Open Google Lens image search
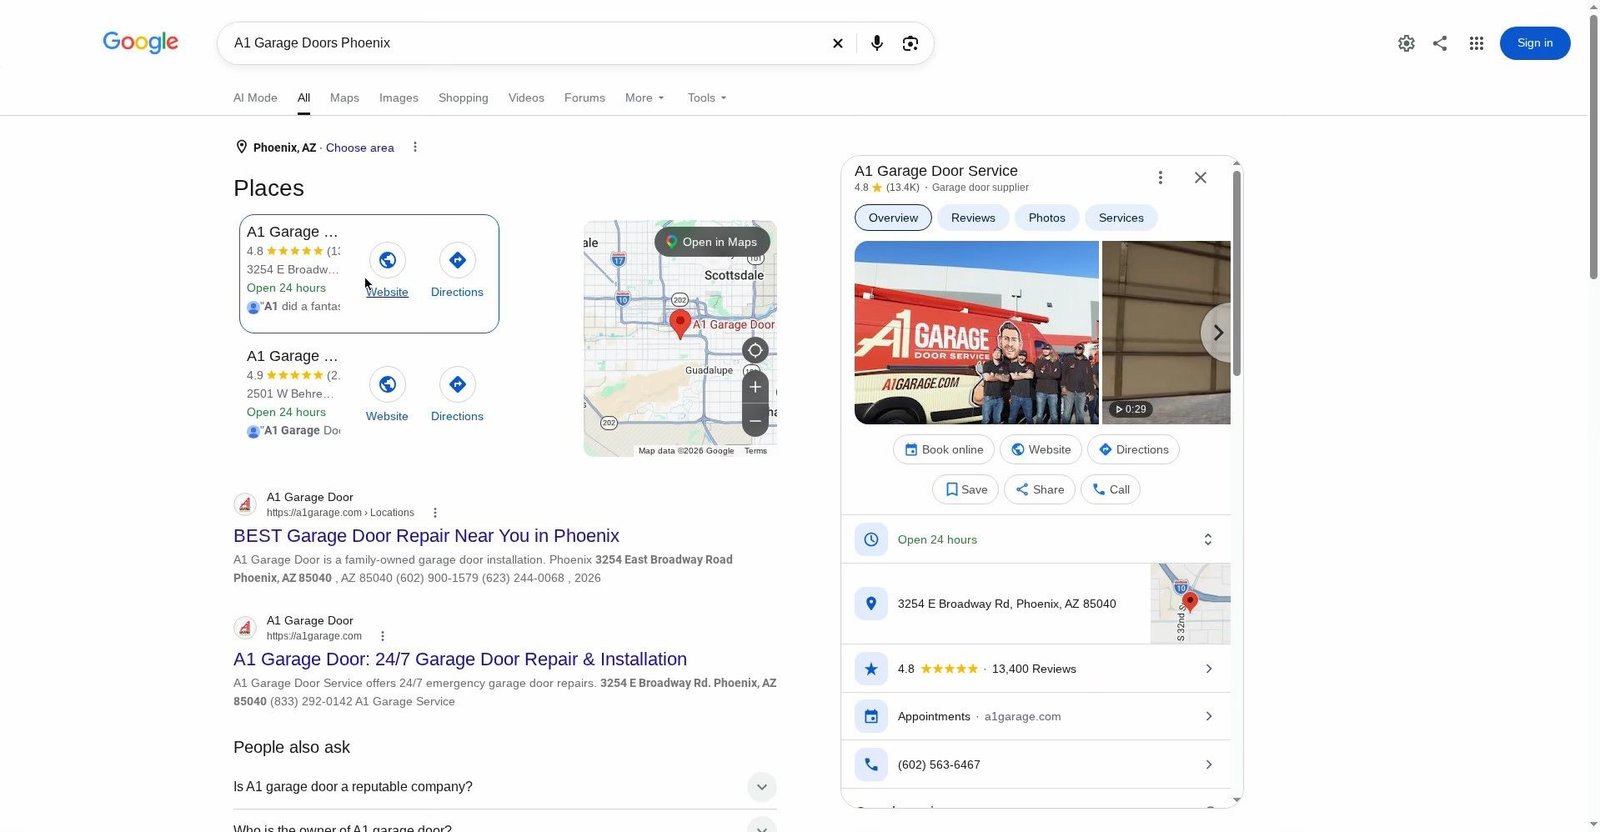The width and height of the screenshot is (1600, 832). click(910, 43)
